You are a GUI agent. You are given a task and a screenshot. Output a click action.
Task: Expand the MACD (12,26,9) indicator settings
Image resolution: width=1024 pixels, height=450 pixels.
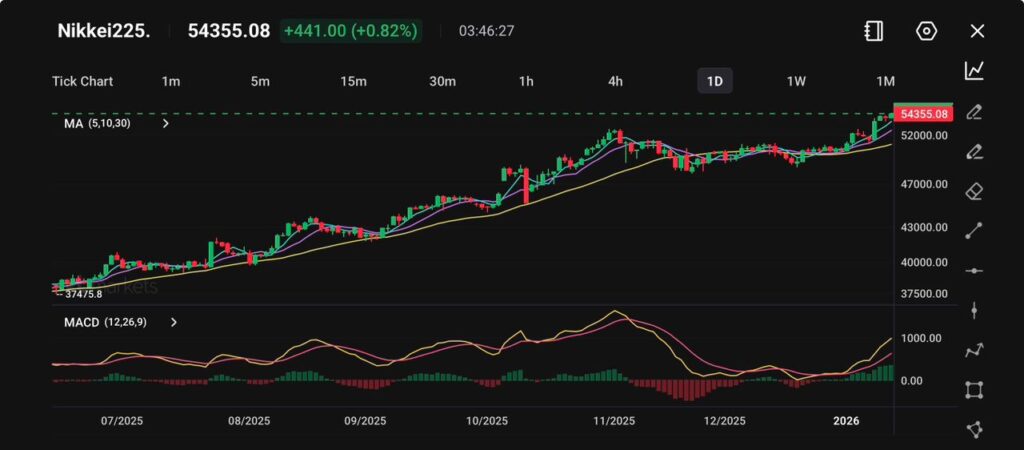[174, 322]
